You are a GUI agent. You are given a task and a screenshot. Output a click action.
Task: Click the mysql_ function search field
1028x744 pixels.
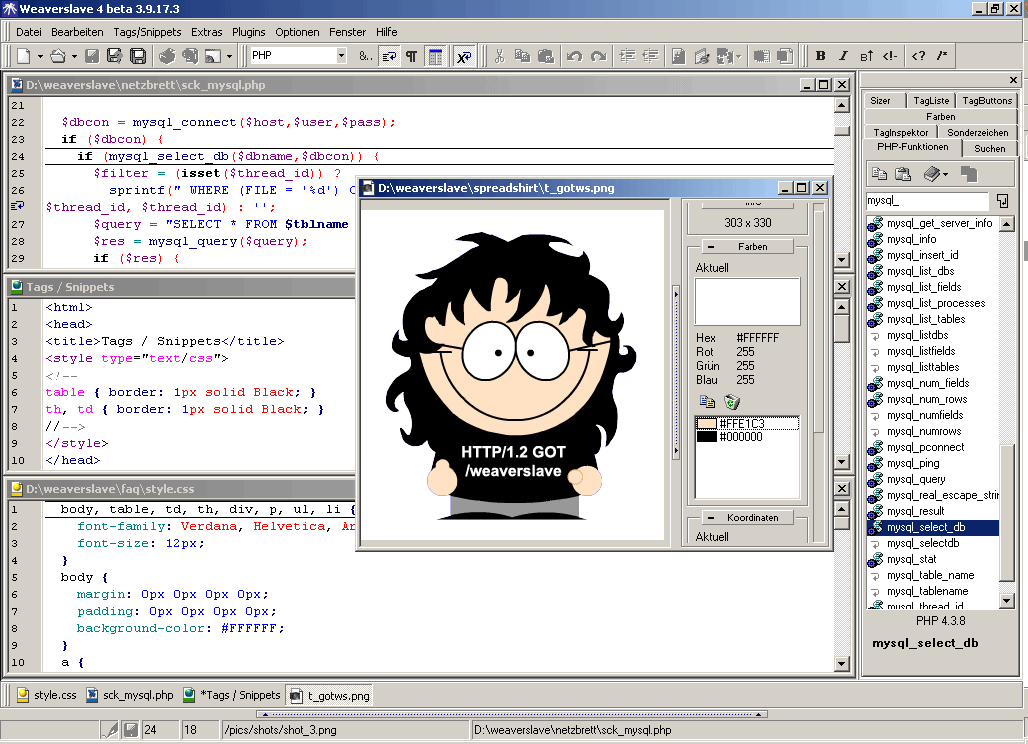pyautogui.click(x=925, y=201)
